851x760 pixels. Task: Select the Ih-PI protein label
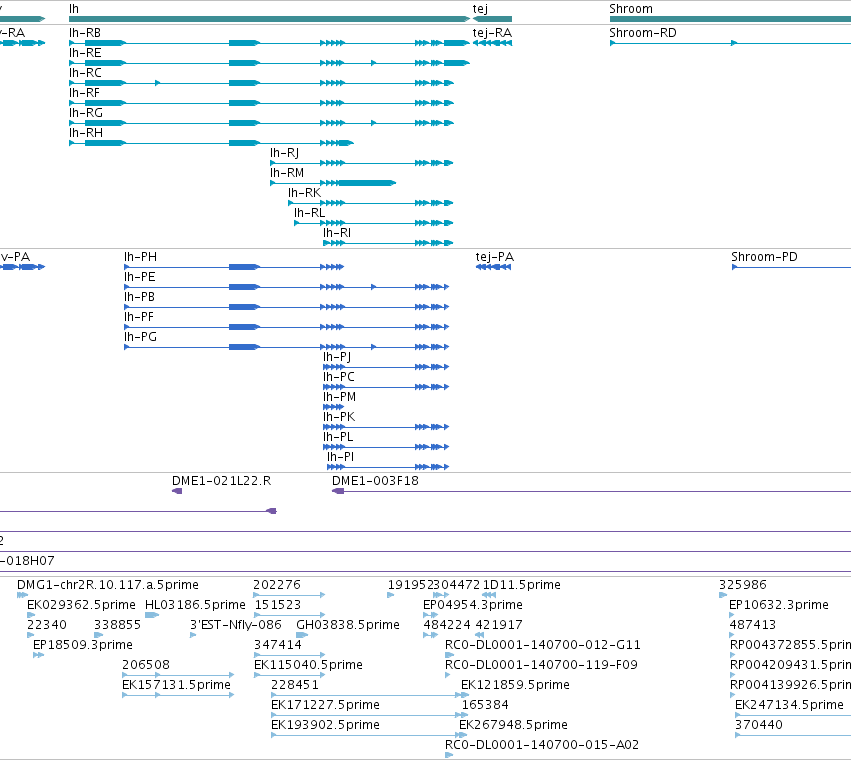340,457
